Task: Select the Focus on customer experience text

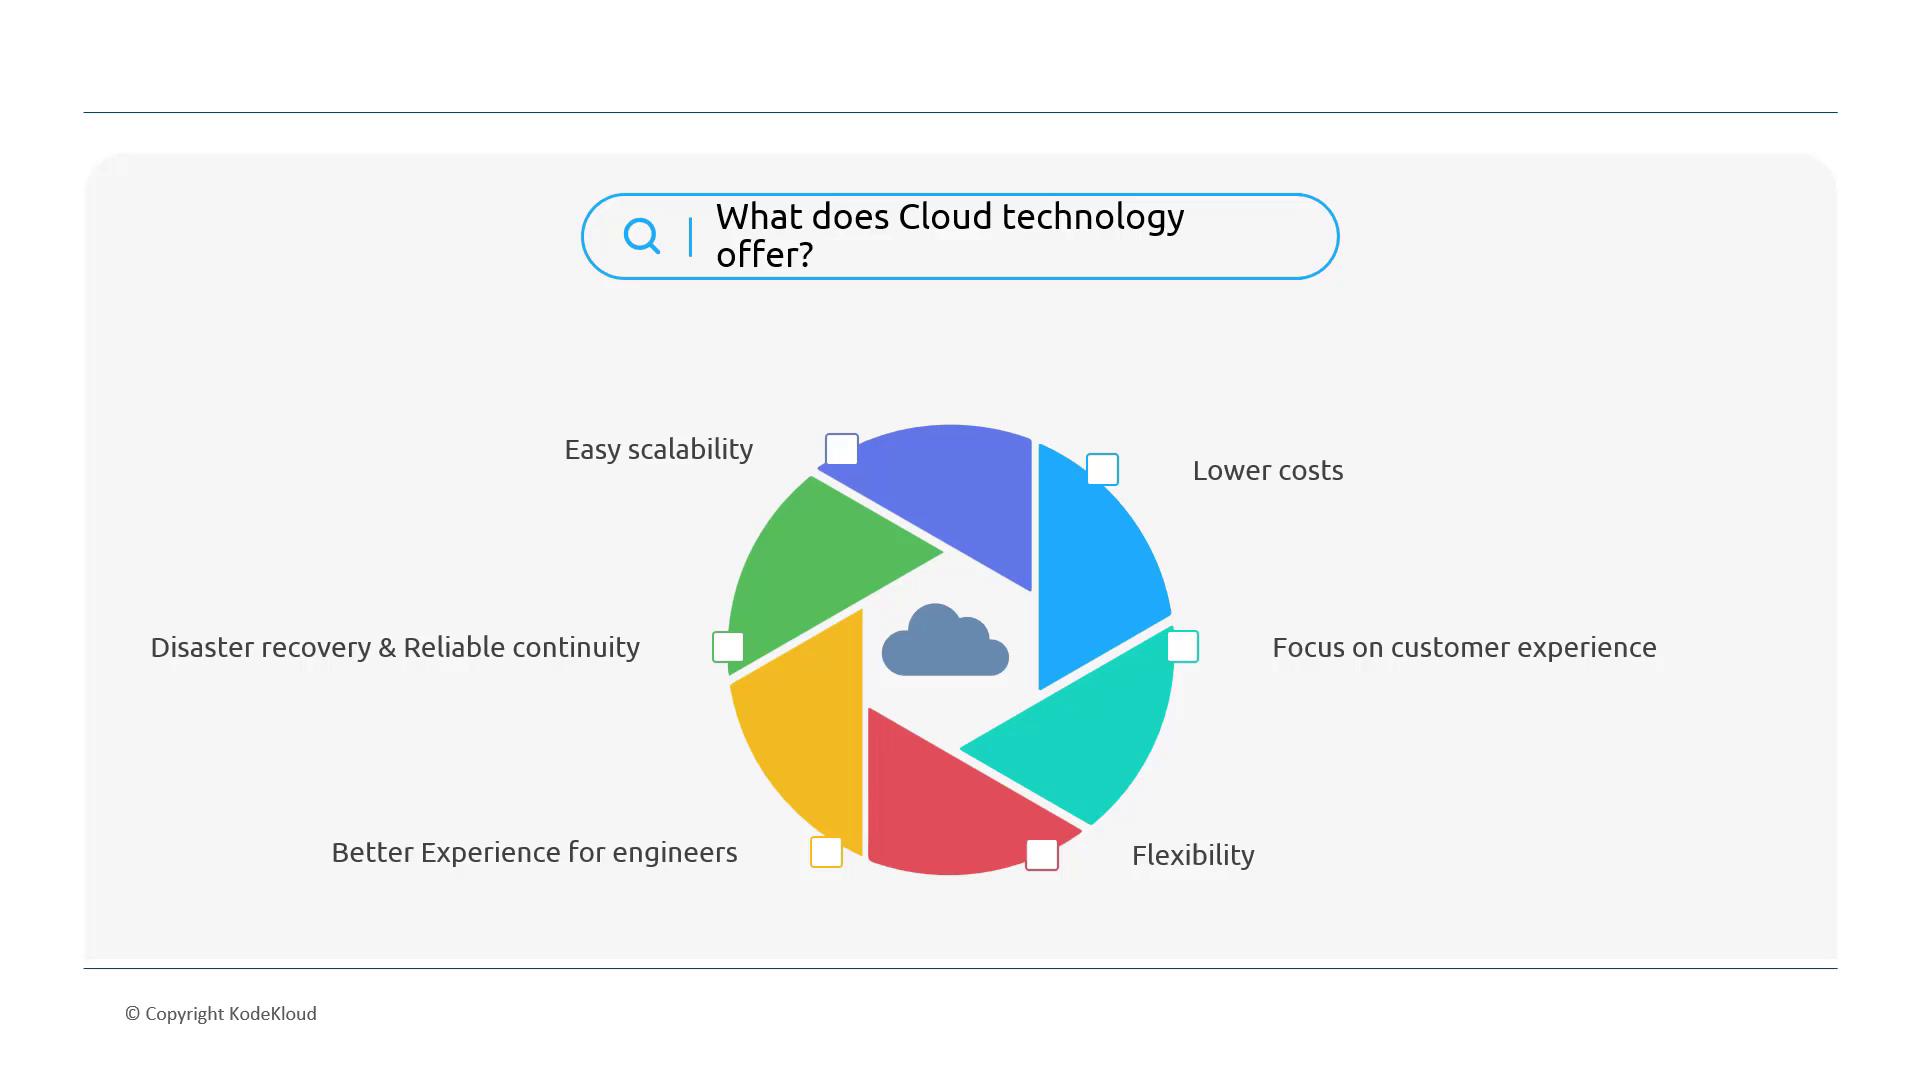Action: point(1464,648)
